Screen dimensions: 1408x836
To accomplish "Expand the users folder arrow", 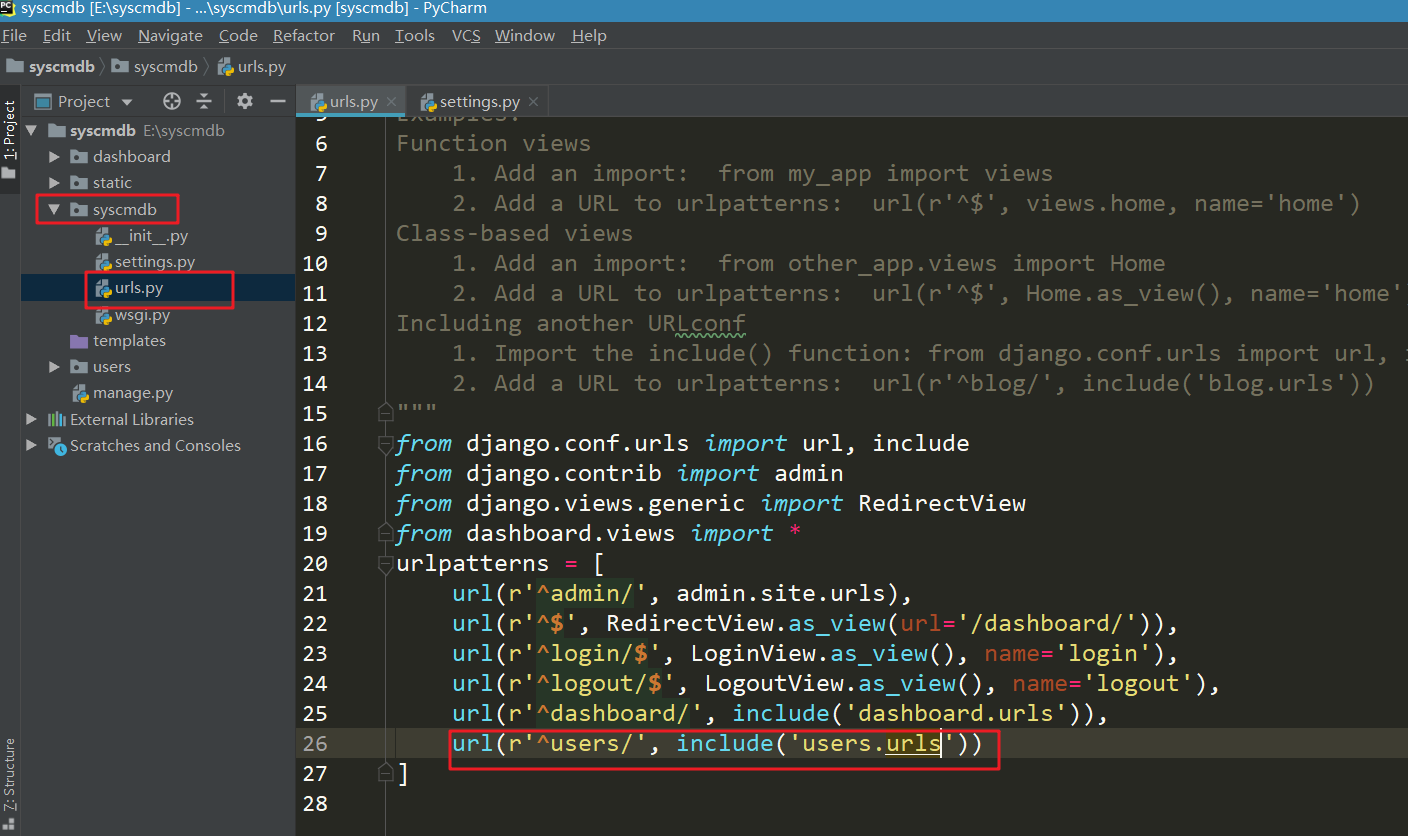I will (x=54, y=367).
